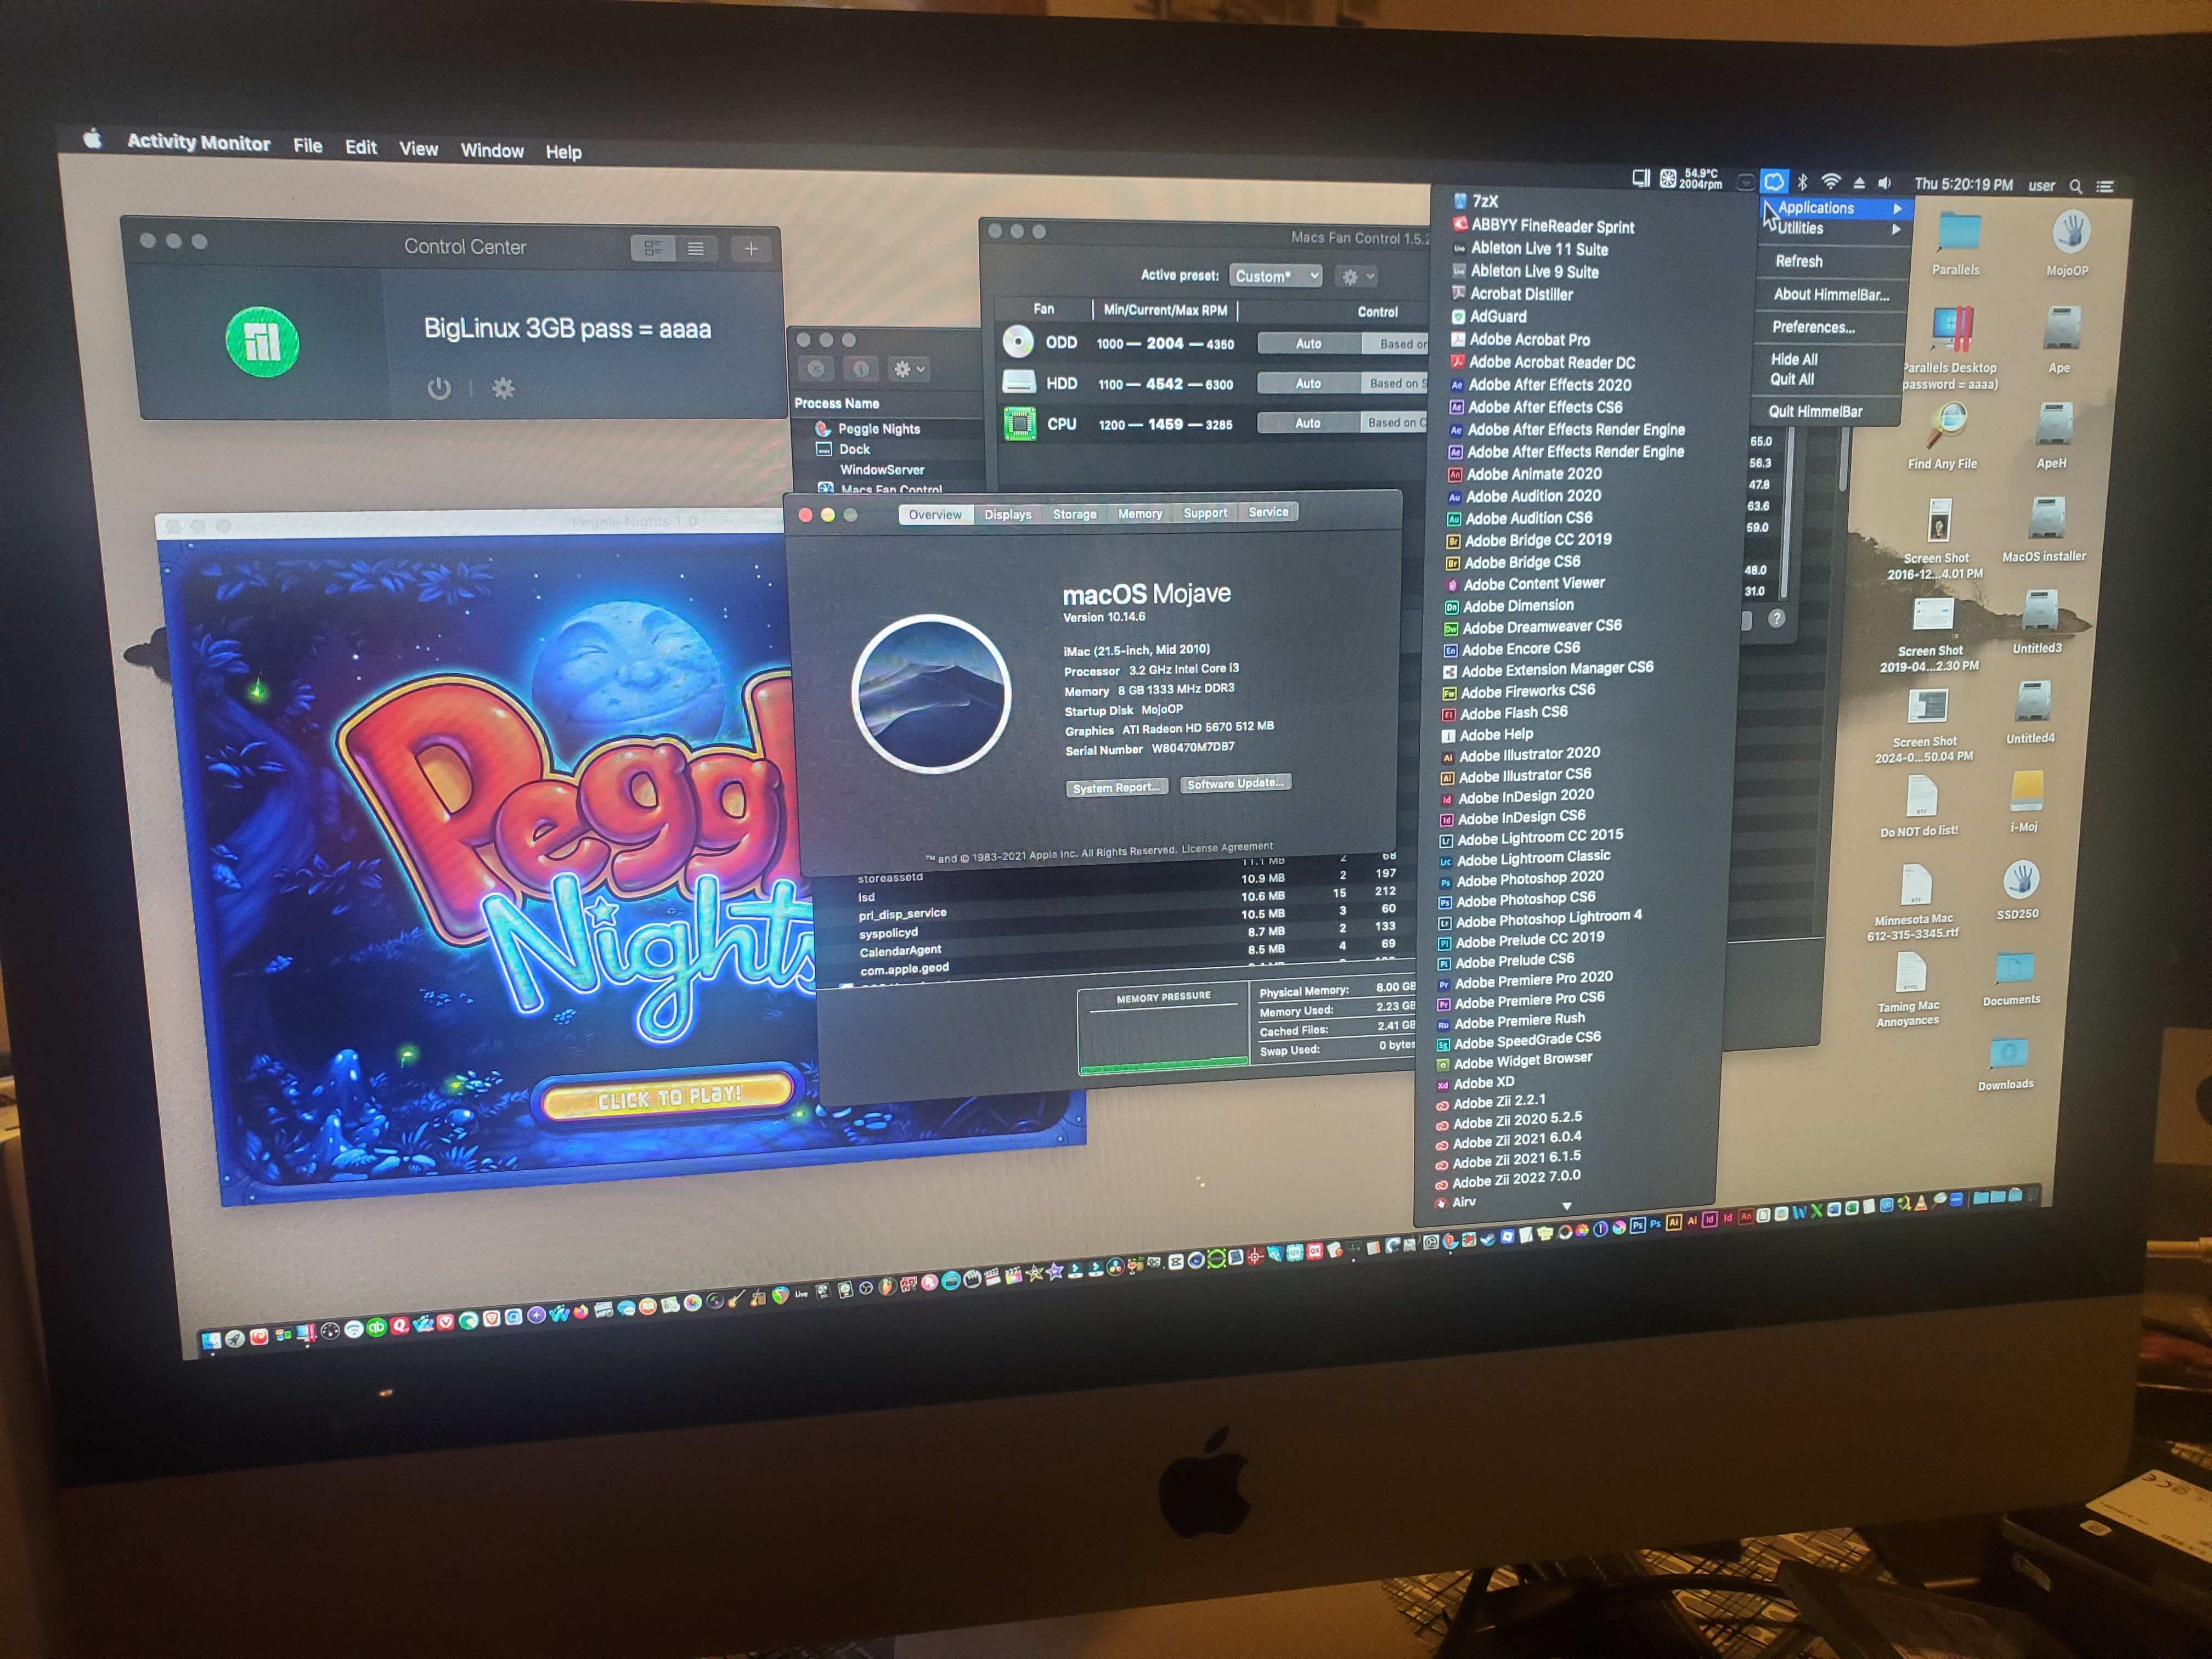Open Spotlight search

click(2076, 186)
